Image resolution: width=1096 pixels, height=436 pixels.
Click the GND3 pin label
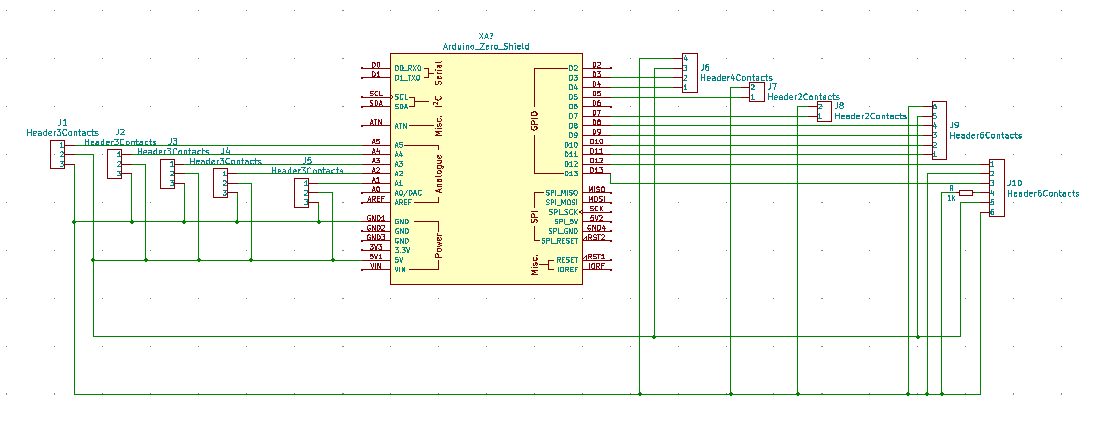coord(376,238)
